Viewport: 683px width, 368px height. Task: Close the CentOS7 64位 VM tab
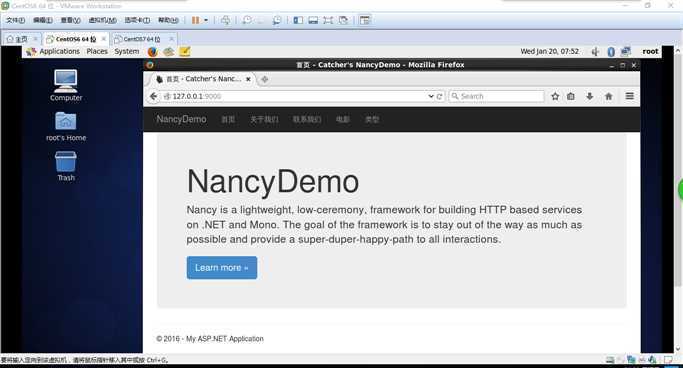172,39
